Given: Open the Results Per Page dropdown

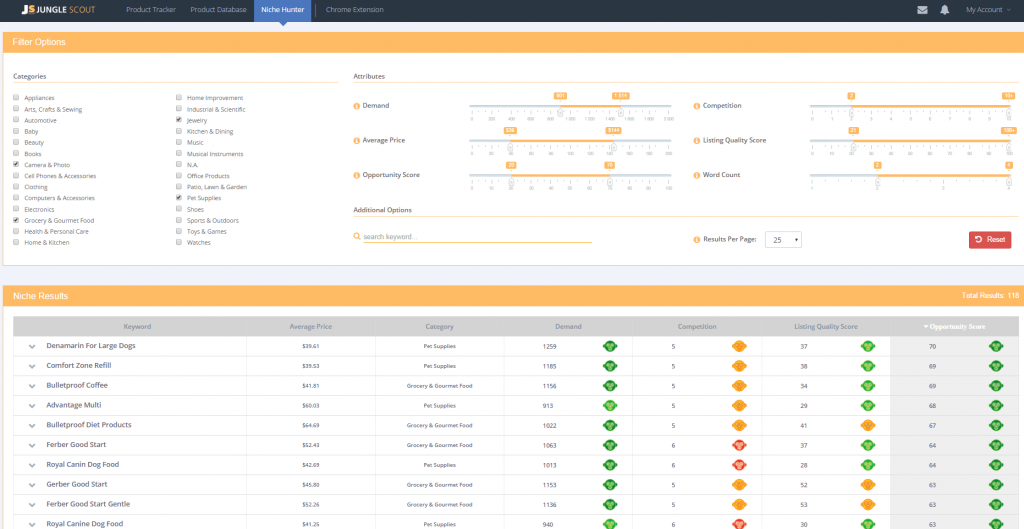Looking at the screenshot, I should 783,240.
